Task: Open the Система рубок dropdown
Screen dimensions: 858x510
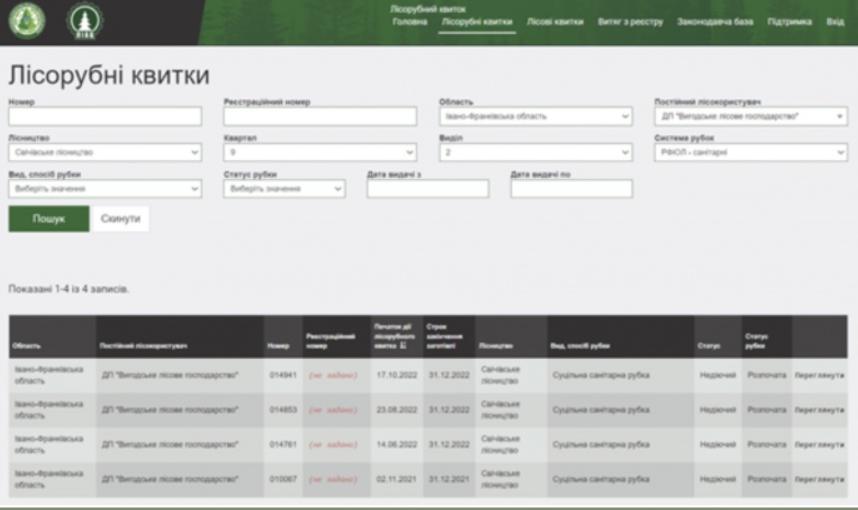Action: (x=750, y=153)
